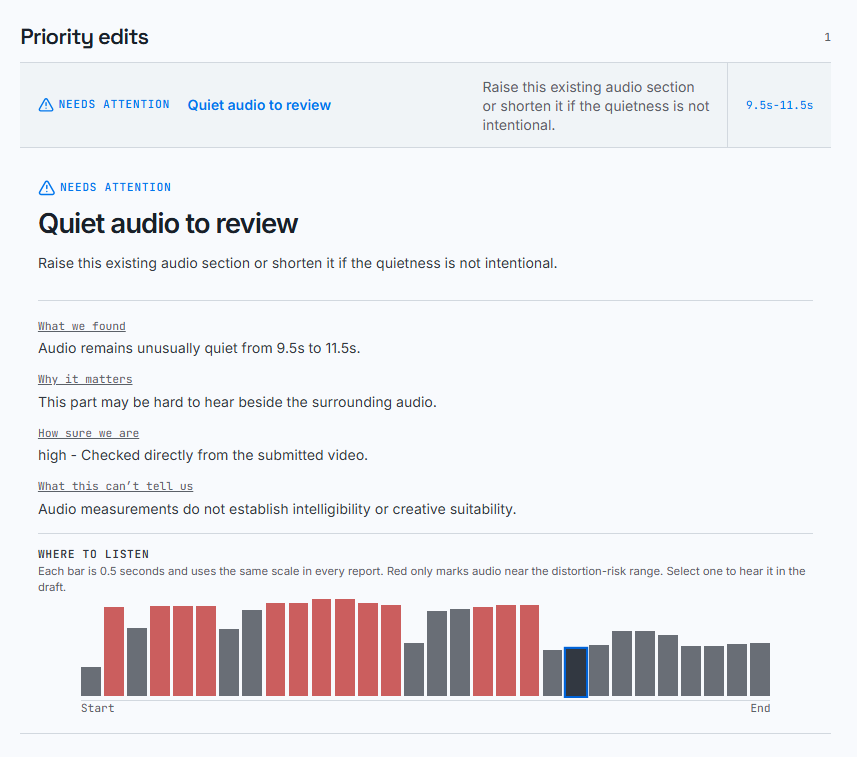857x757 pixels.
Task: Click the 'Start' label under the chart
Action: pyautogui.click(x=97, y=708)
